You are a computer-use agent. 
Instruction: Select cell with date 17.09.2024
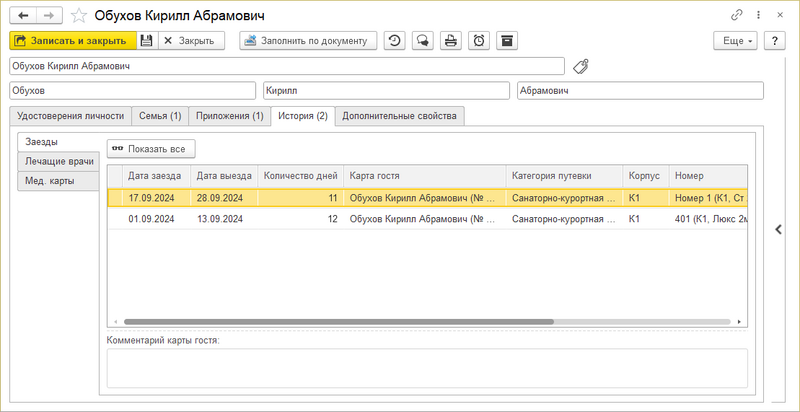point(156,198)
